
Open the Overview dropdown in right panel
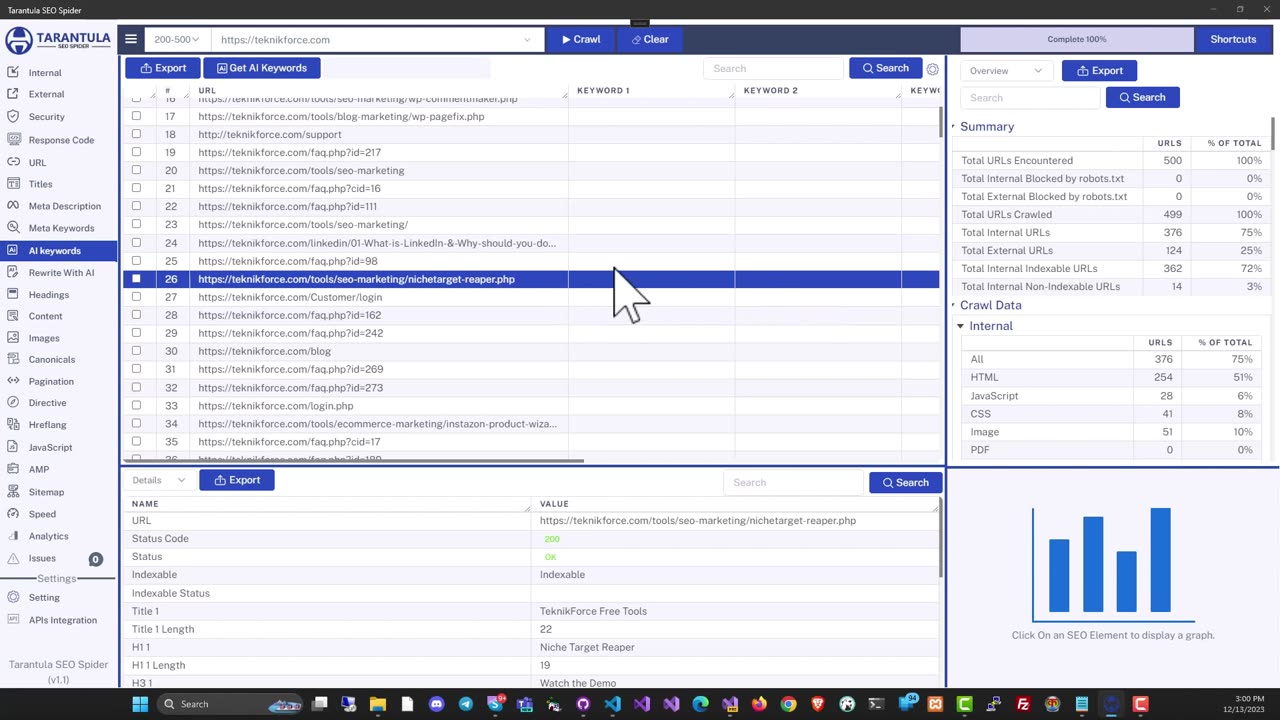pos(1005,71)
